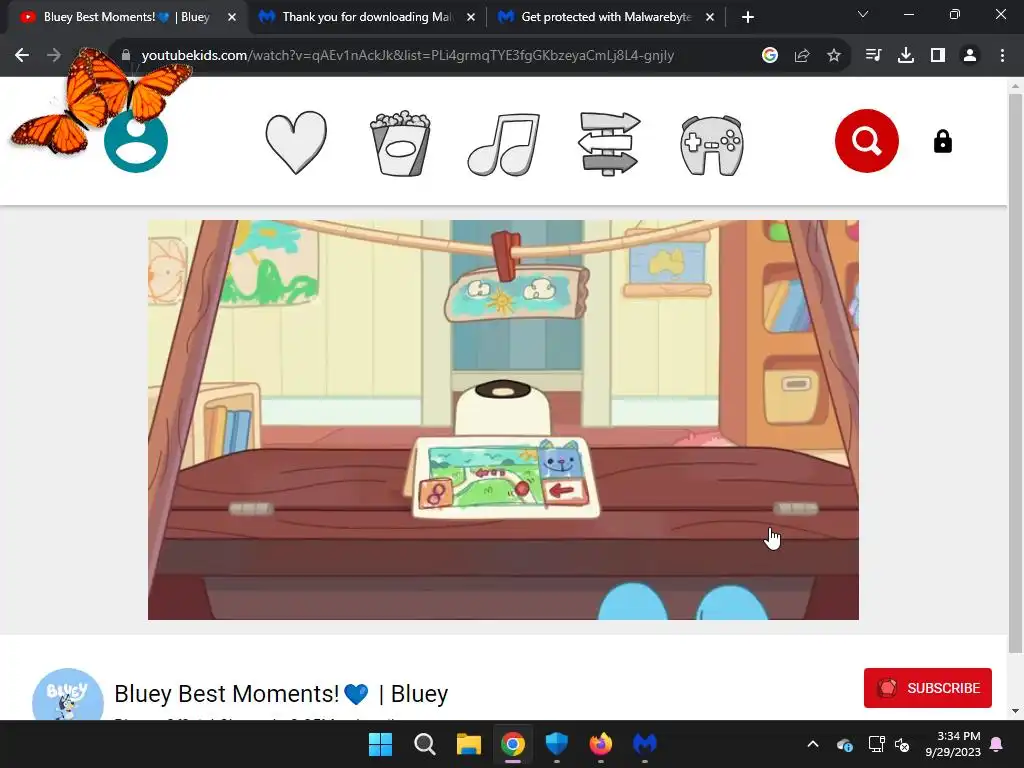Expand hidden system tray icons
This screenshot has height=768, width=1024.
click(x=813, y=744)
